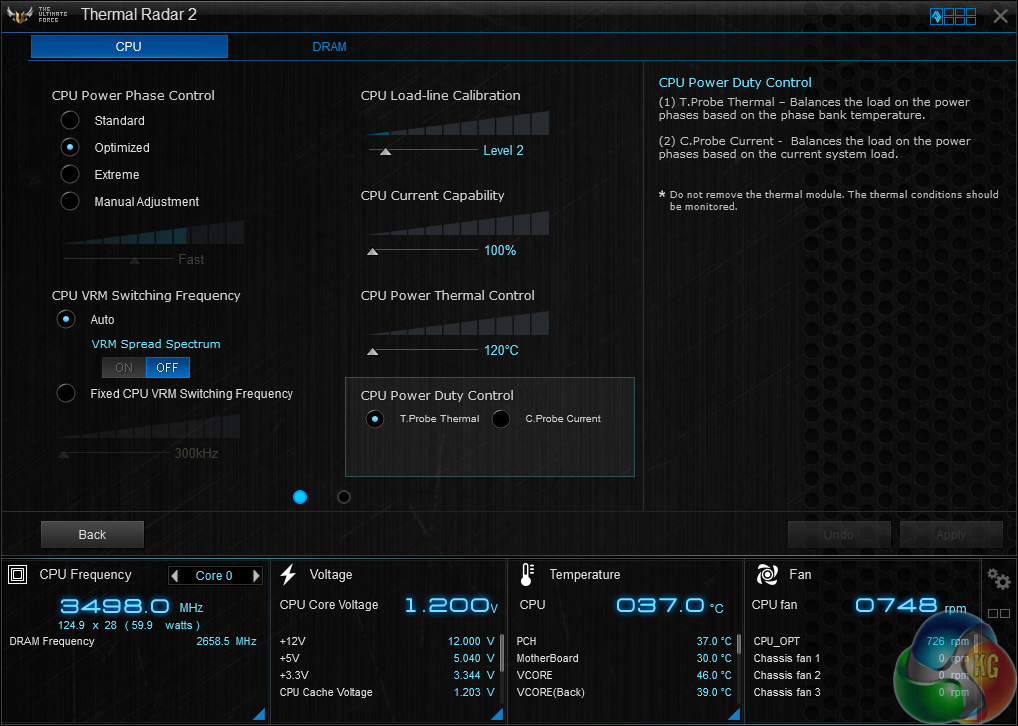The image size is (1018, 726).
Task: Adjust CPU Current Capability slider handle
Action: point(373,251)
